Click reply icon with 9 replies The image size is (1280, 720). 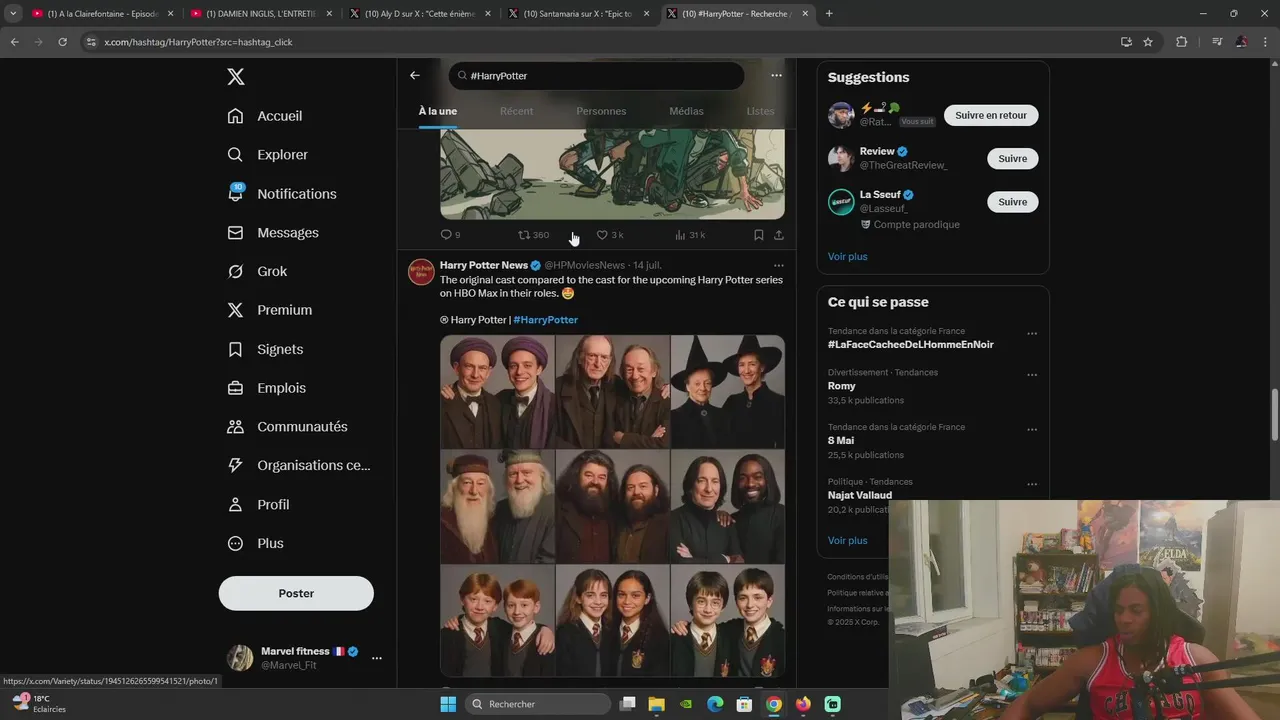click(x=447, y=235)
